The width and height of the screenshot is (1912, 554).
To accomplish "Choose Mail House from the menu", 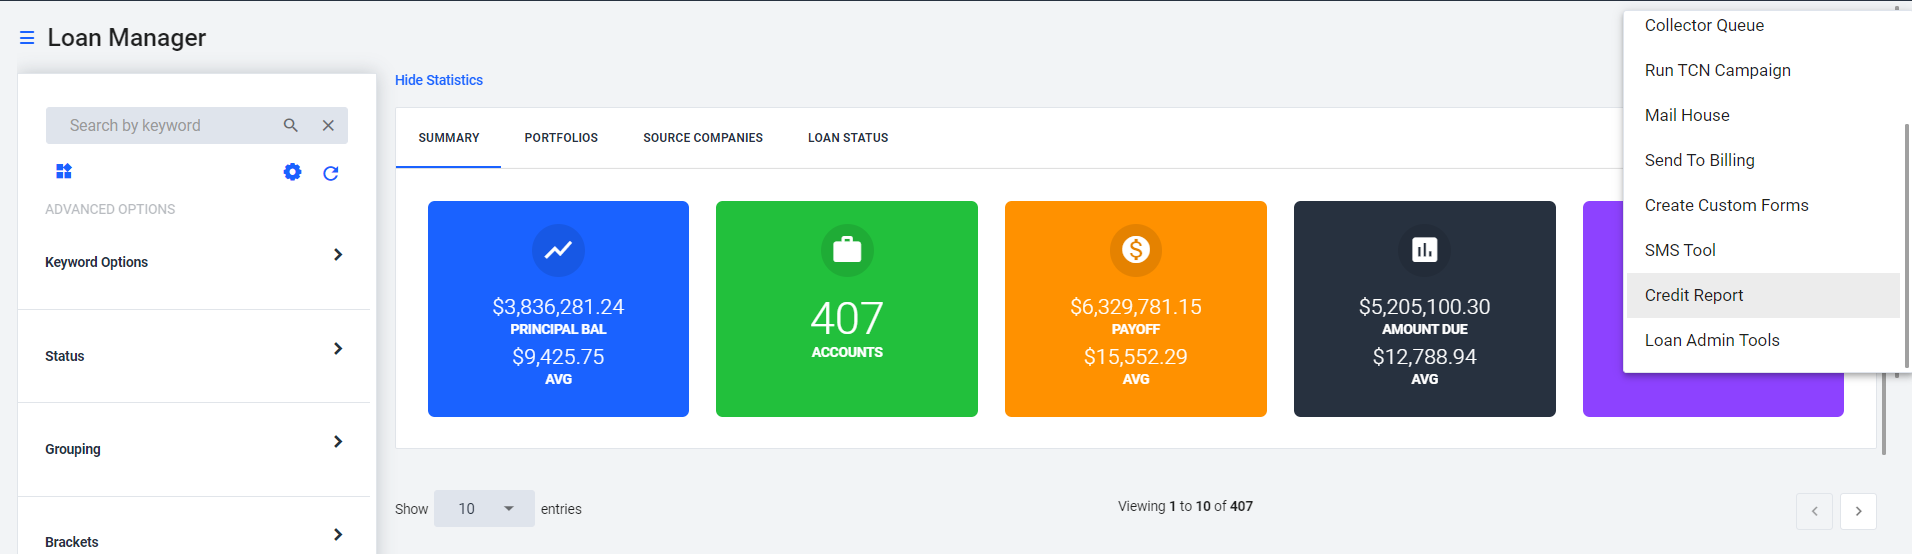I will 1763,115.
